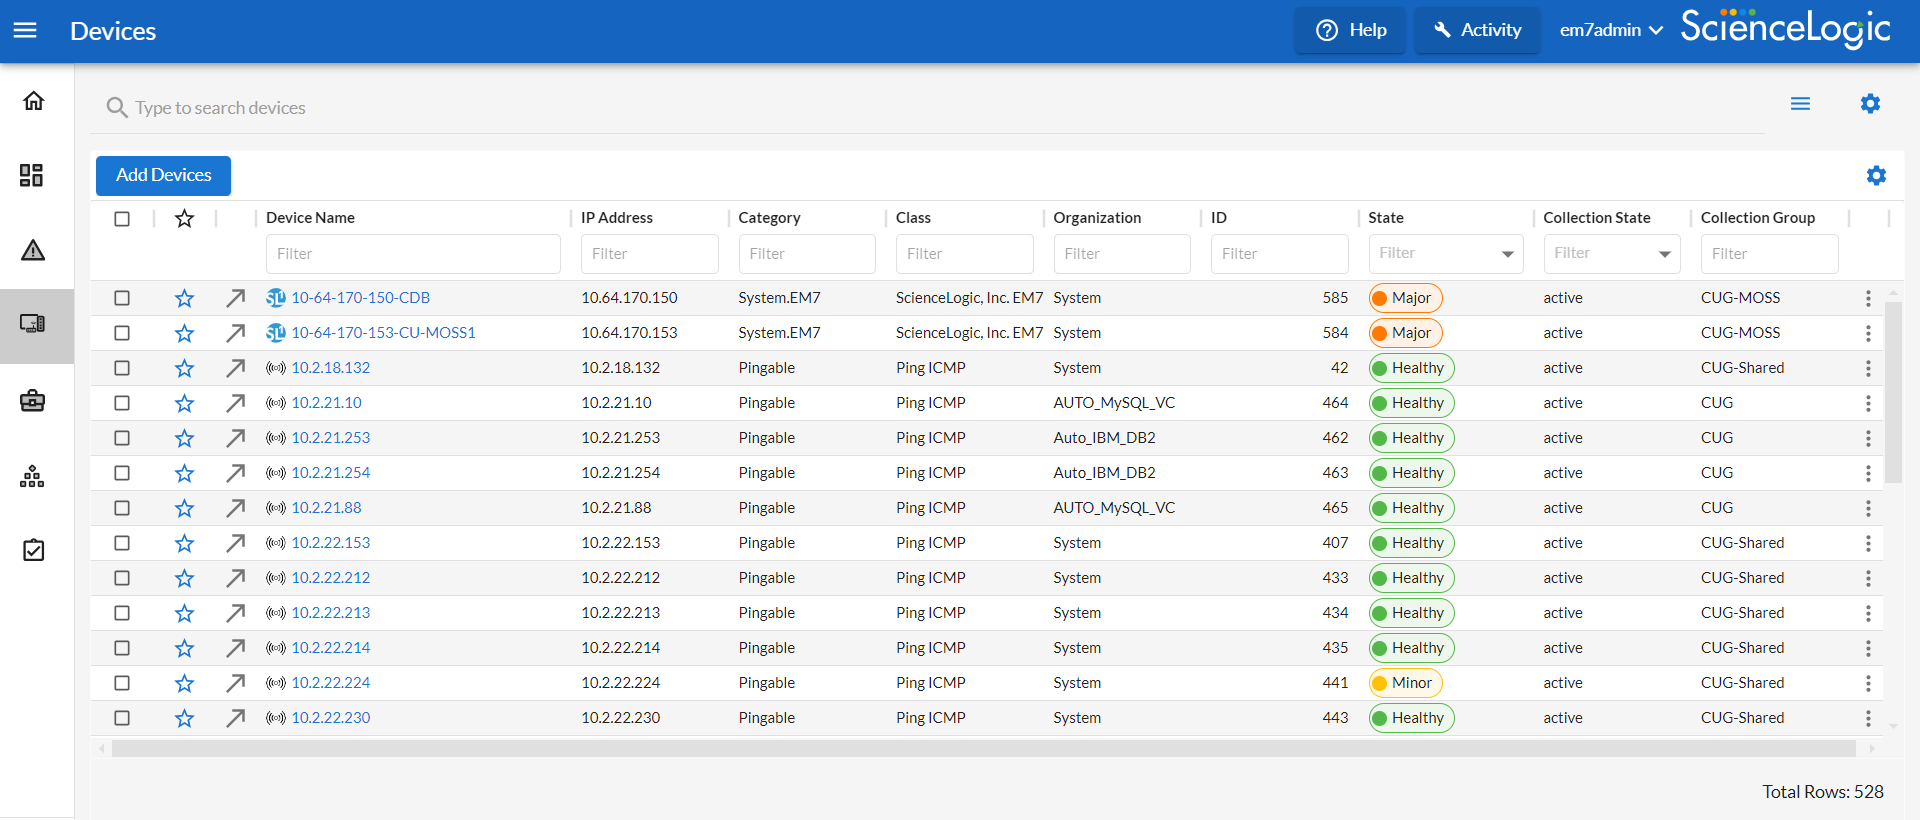Screen dimensions: 1920x820
Task: Open 10.2.21.10 in new window arrow
Action: click(x=235, y=403)
